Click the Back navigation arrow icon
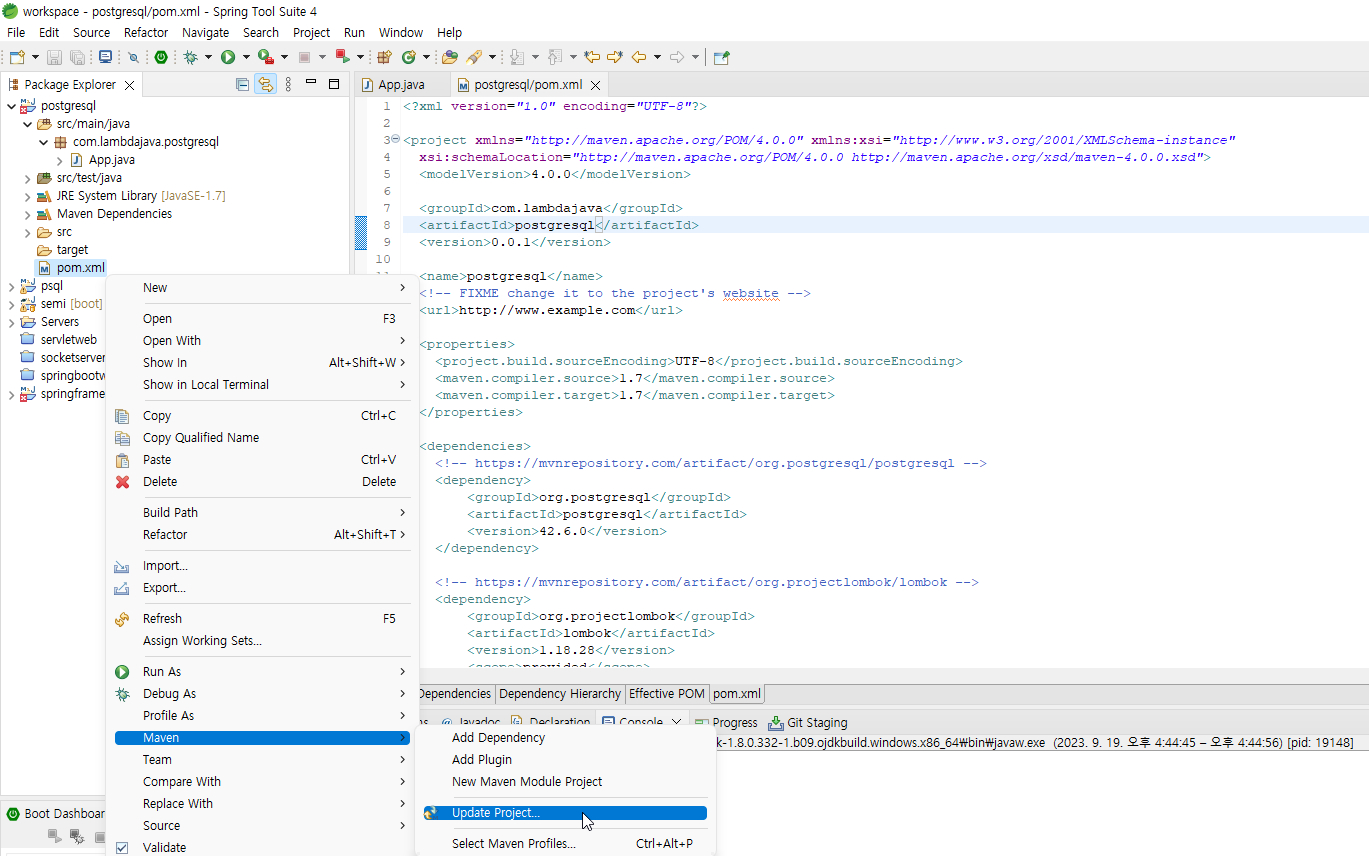1369x856 pixels. (638, 57)
